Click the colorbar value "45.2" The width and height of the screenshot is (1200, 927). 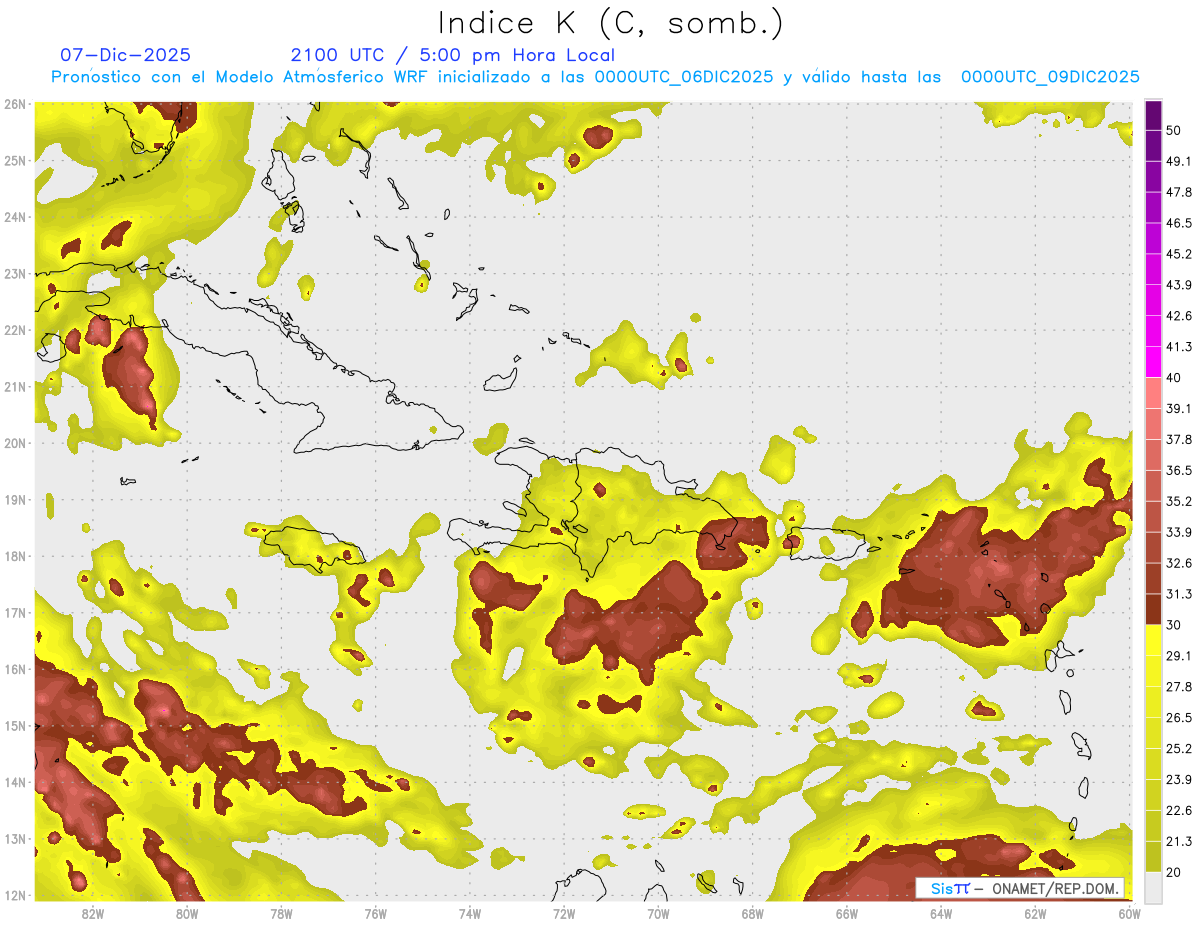click(1179, 254)
